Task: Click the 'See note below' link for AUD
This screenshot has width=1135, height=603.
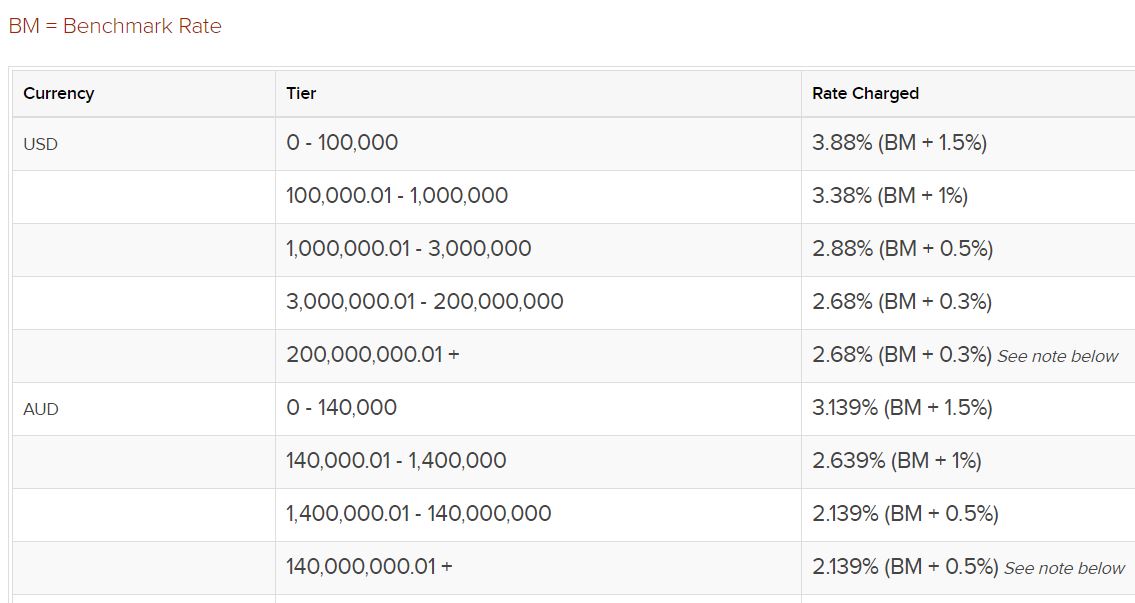Action: [x=1063, y=568]
